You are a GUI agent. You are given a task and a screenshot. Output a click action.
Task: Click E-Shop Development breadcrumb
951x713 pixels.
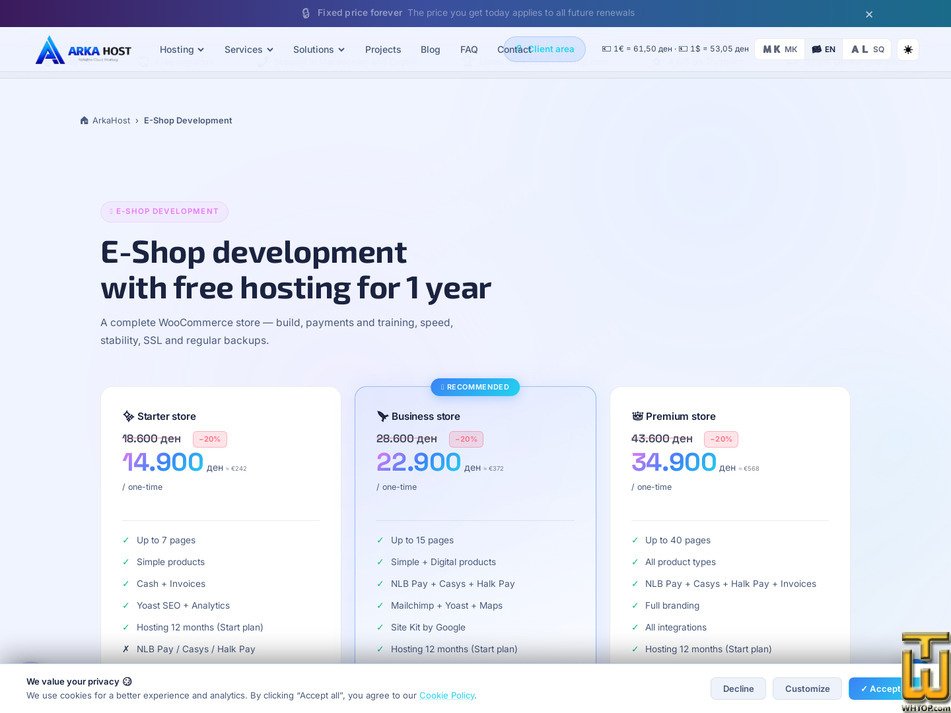coord(188,121)
